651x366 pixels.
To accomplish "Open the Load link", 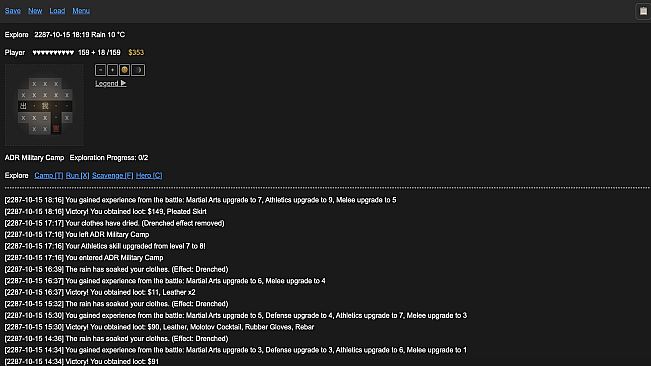I will 57,11.
